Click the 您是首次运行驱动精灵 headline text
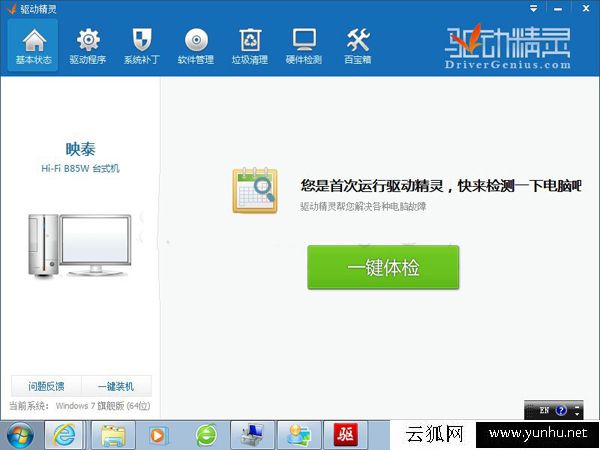Viewport: 600px width, 450px height. pyautogui.click(x=441, y=186)
